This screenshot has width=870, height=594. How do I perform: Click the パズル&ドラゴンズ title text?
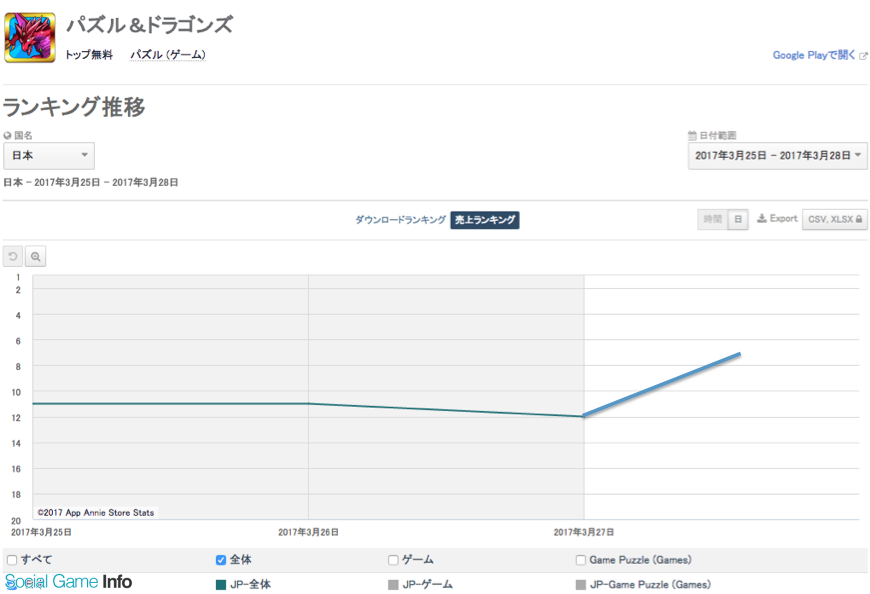coord(150,25)
